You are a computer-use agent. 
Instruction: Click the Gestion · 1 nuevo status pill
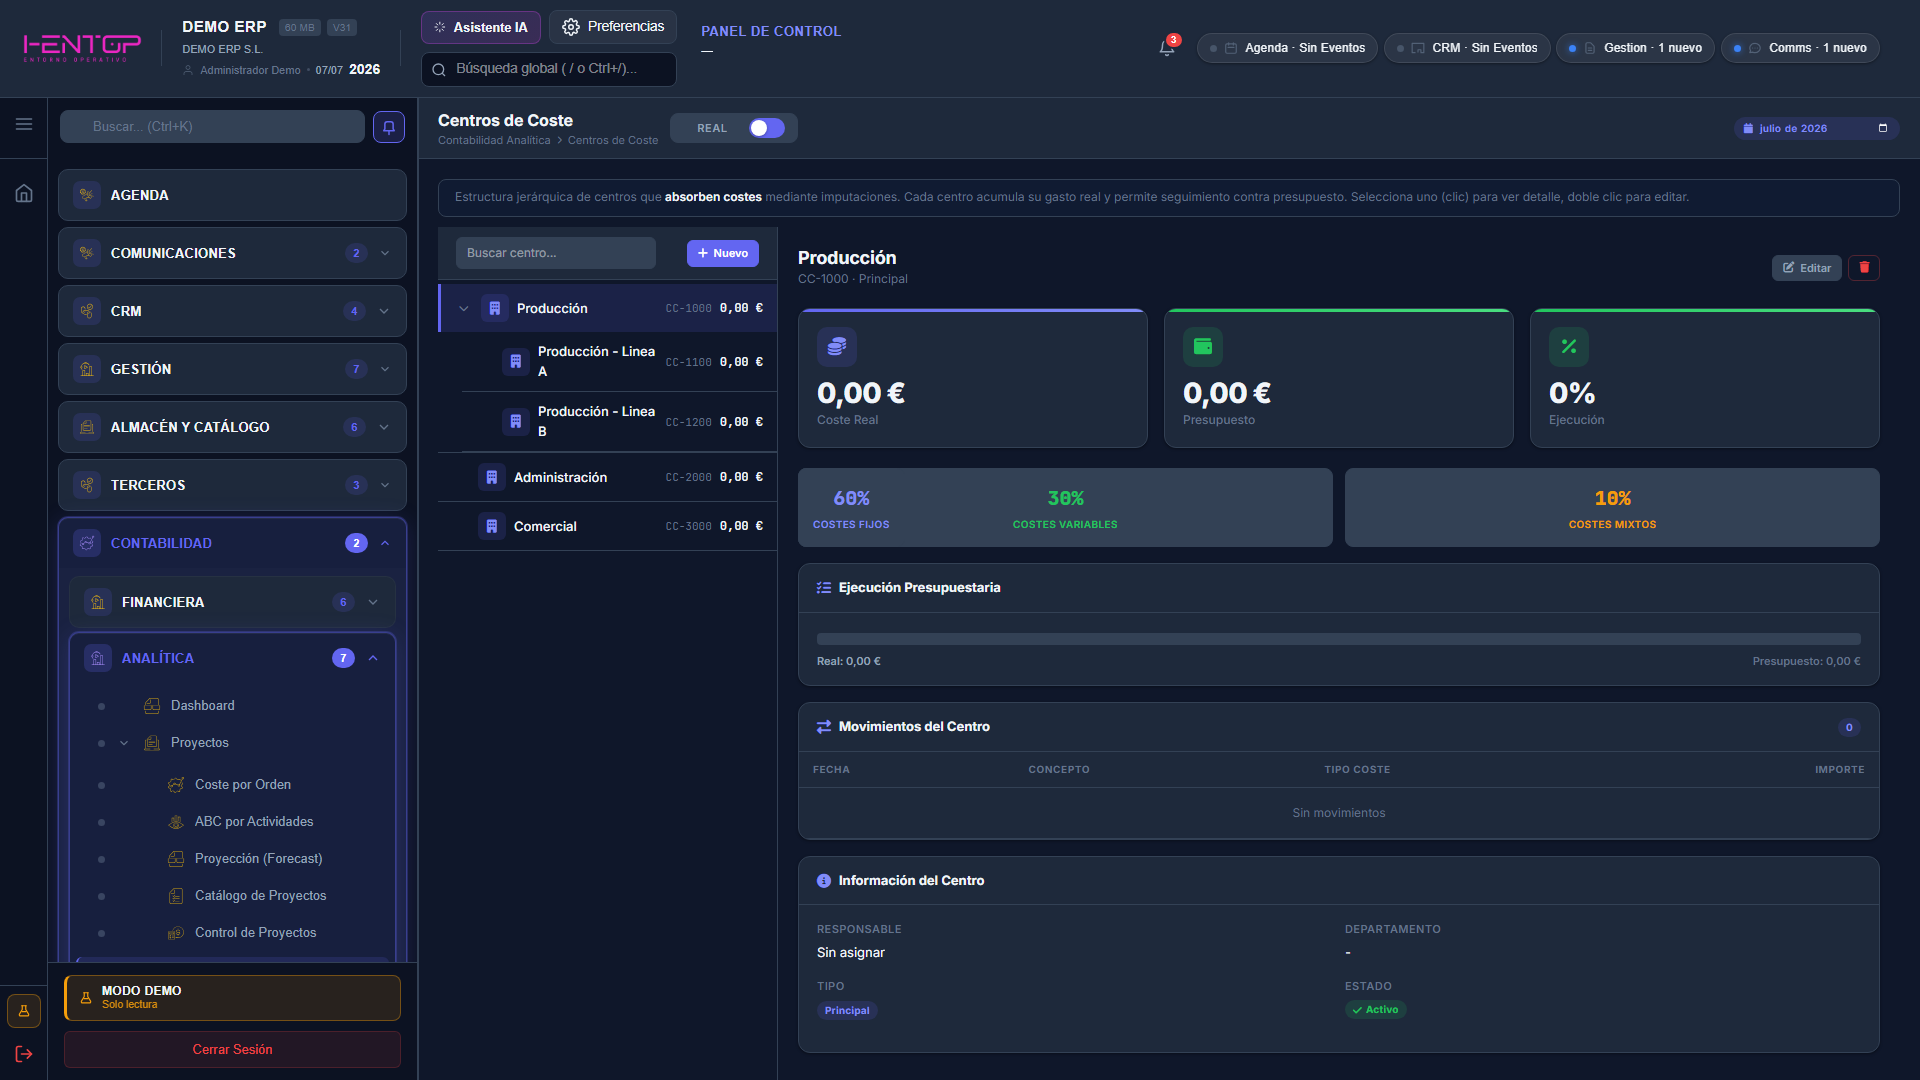click(1636, 48)
